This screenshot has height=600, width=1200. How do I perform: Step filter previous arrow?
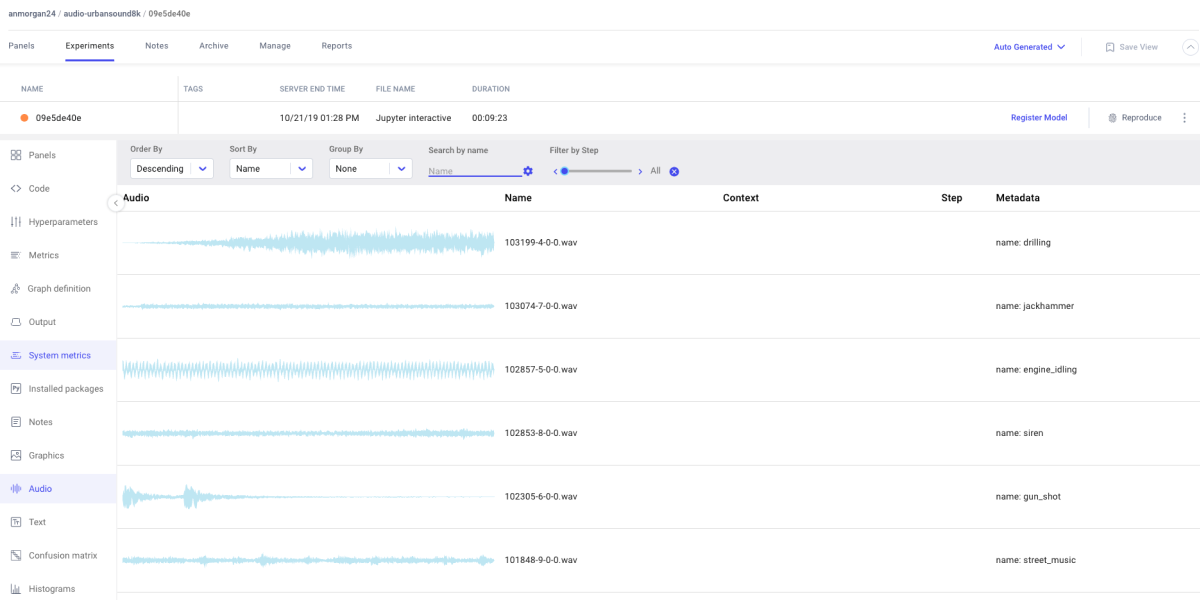pos(555,171)
